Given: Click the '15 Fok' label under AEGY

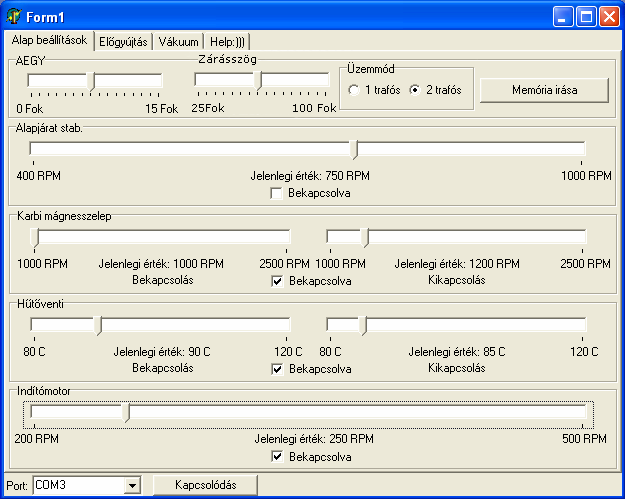Looking at the screenshot, I should 161,109.
